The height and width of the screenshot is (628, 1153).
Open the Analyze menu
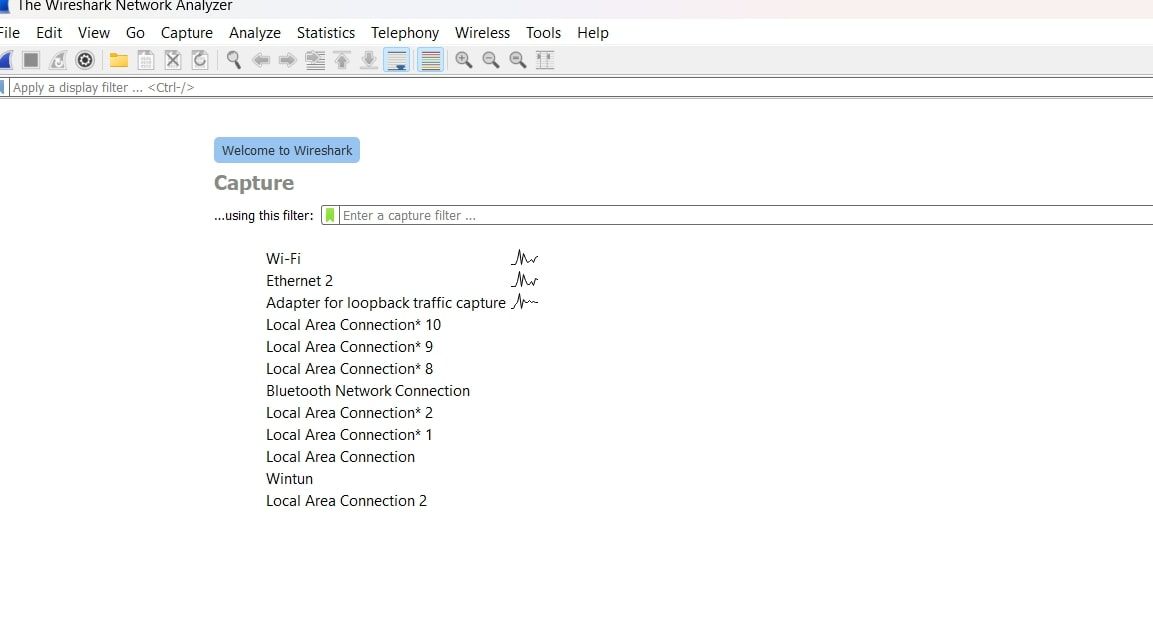(x=255, y=33)
